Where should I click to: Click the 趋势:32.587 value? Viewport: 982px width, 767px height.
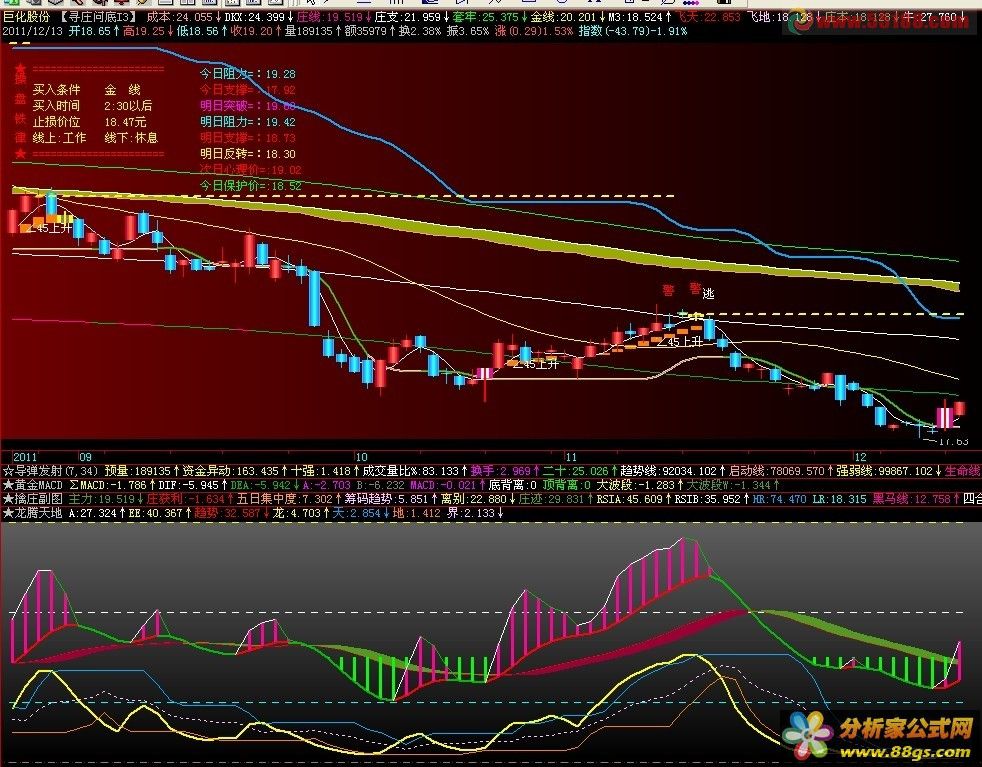click(x=227, y=513)
